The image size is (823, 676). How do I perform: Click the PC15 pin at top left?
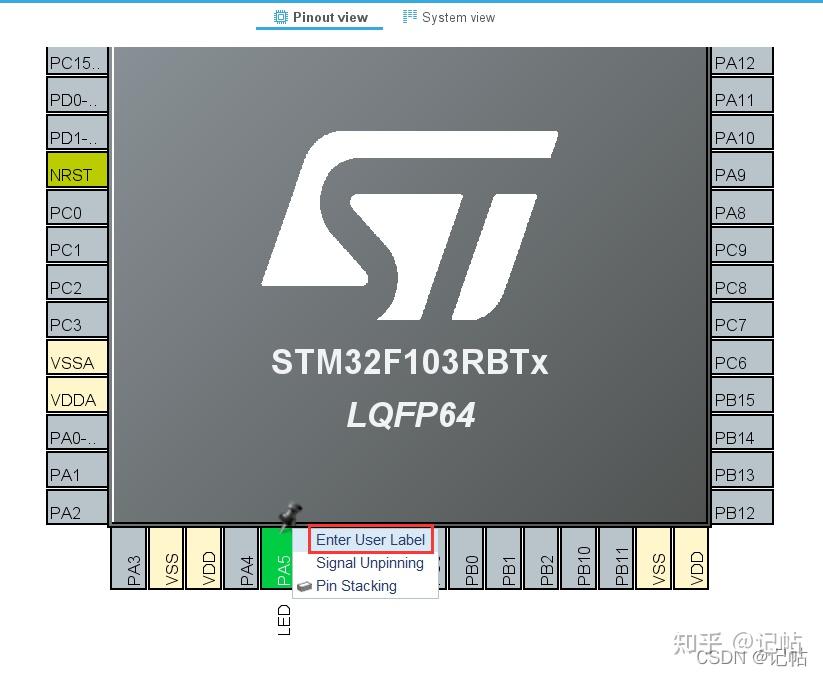(x=75, y=62)
